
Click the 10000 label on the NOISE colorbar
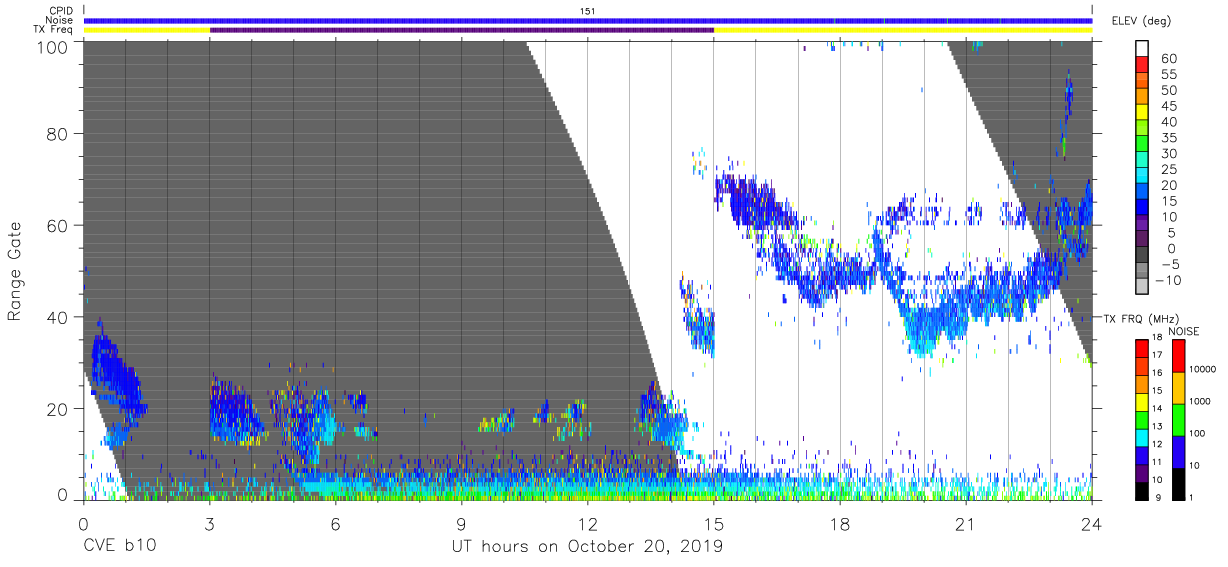click(1203, 369)
